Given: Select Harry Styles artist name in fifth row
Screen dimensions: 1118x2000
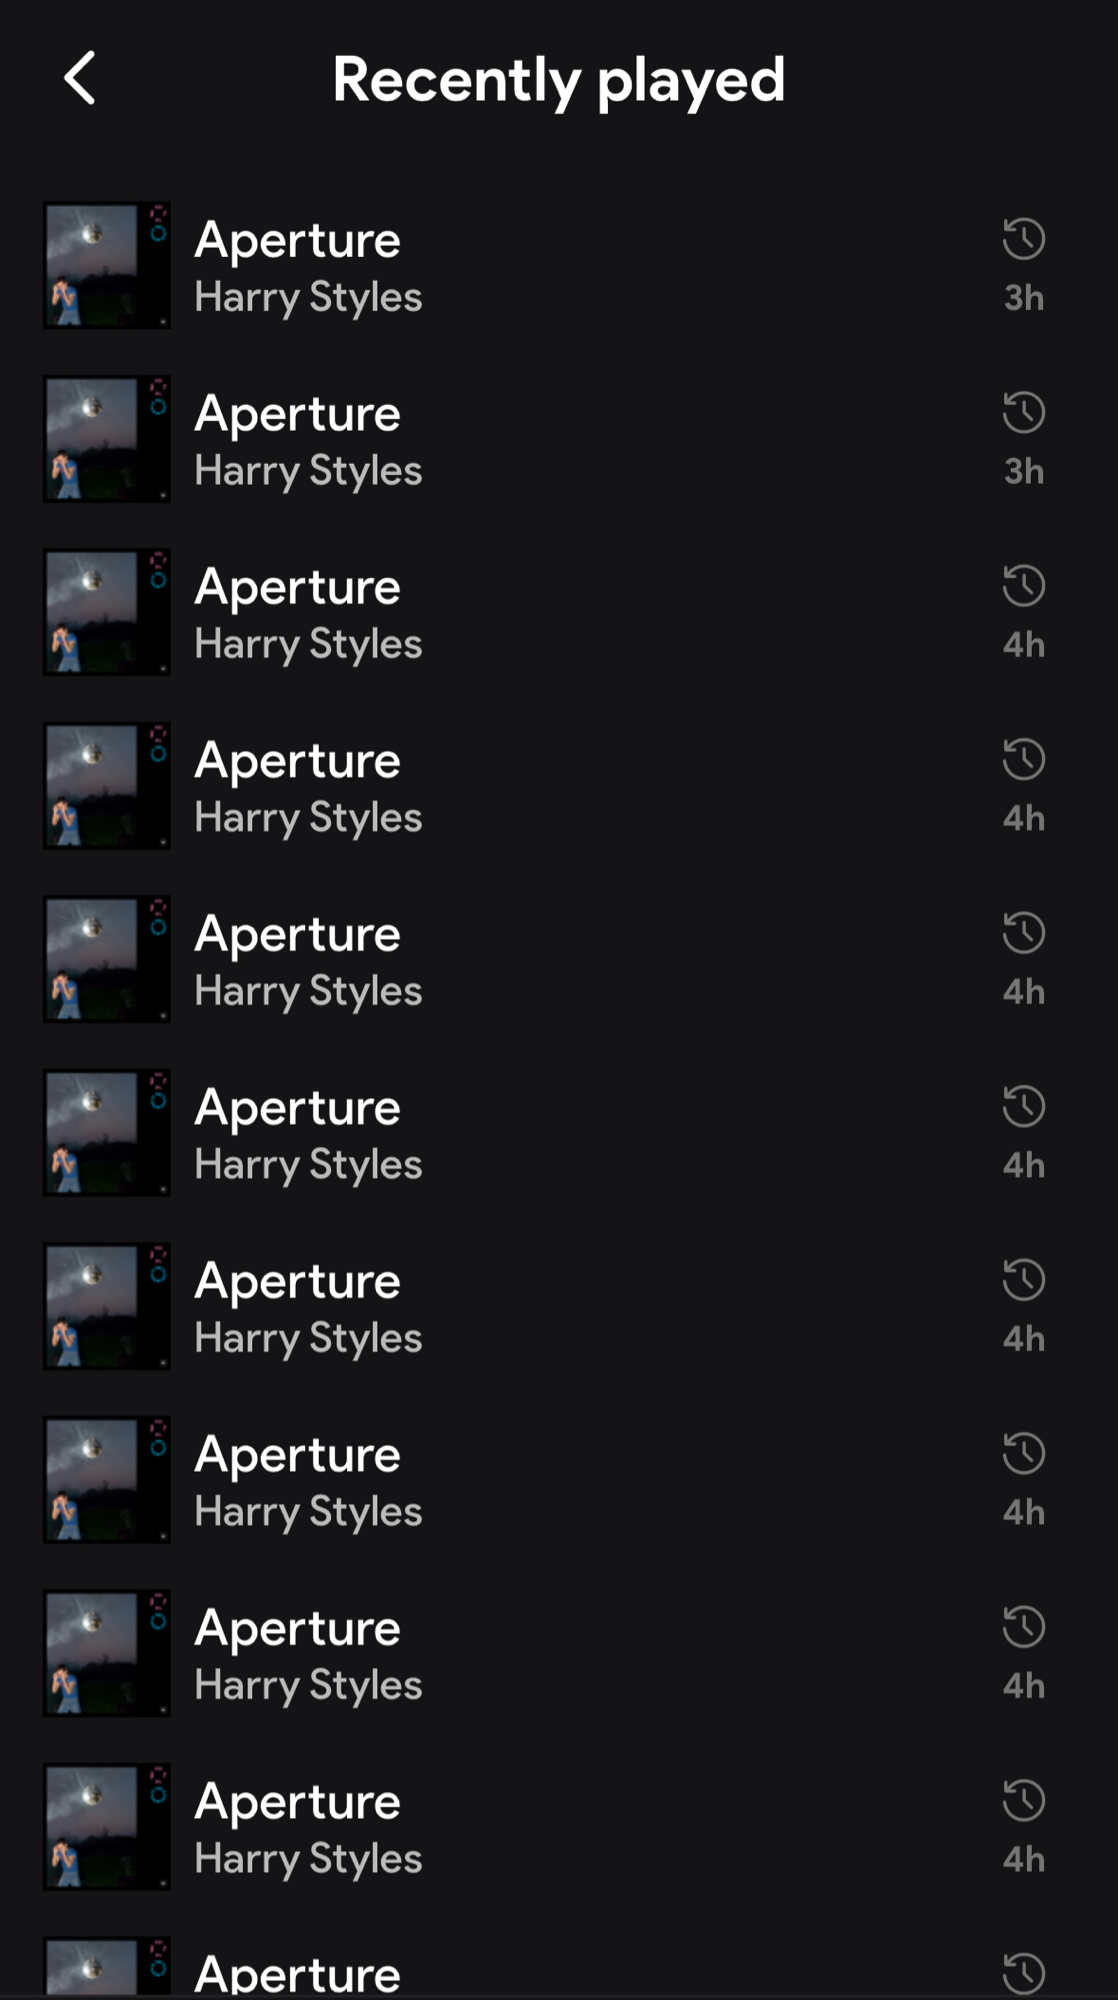Looking at the screenshot, I should point(308,991).
